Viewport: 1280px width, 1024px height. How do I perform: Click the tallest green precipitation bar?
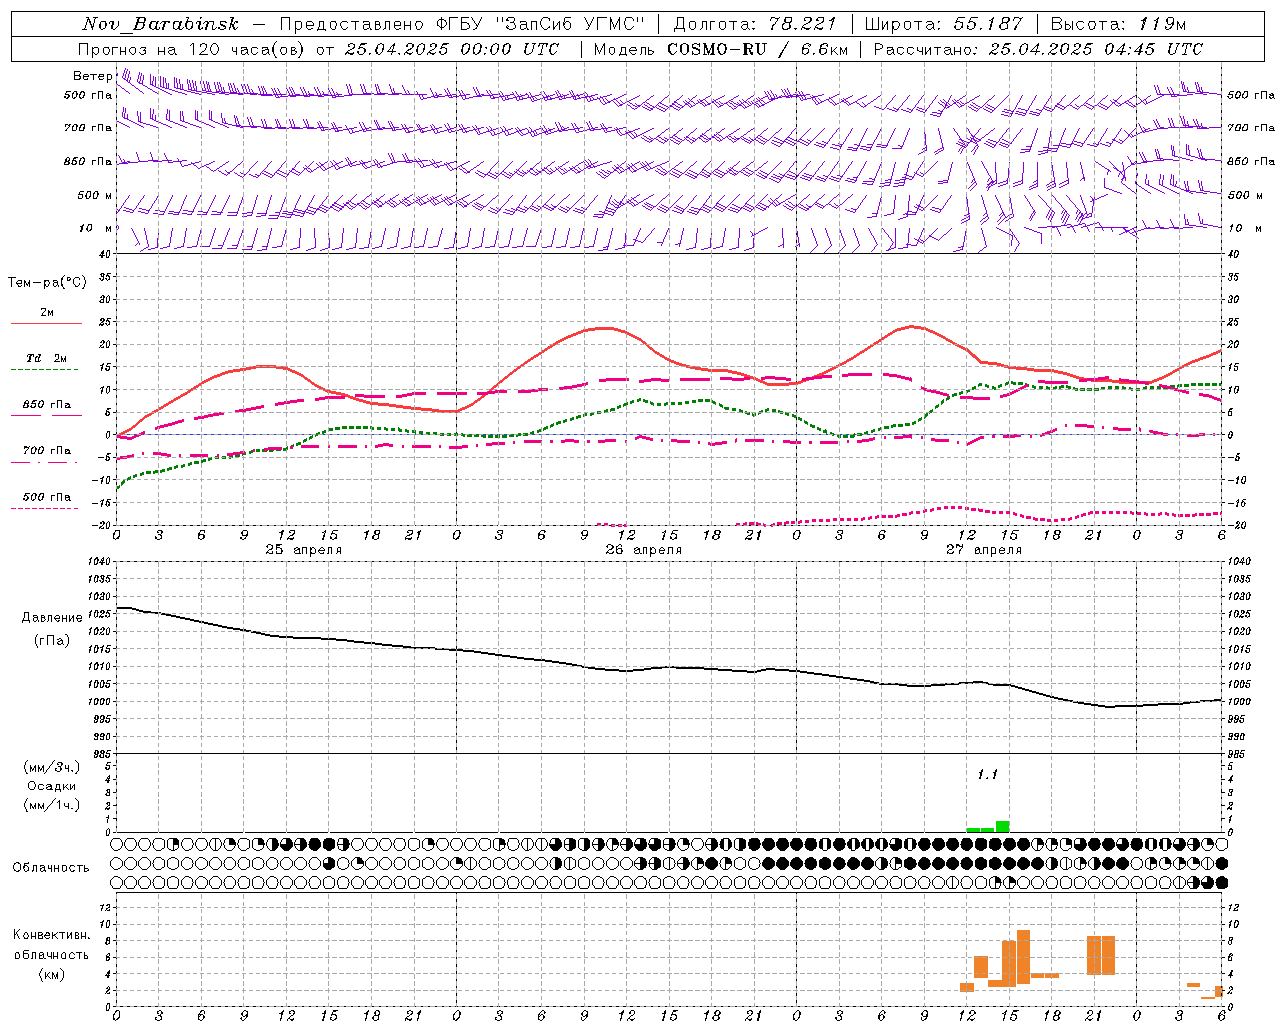pos(1002,826)
